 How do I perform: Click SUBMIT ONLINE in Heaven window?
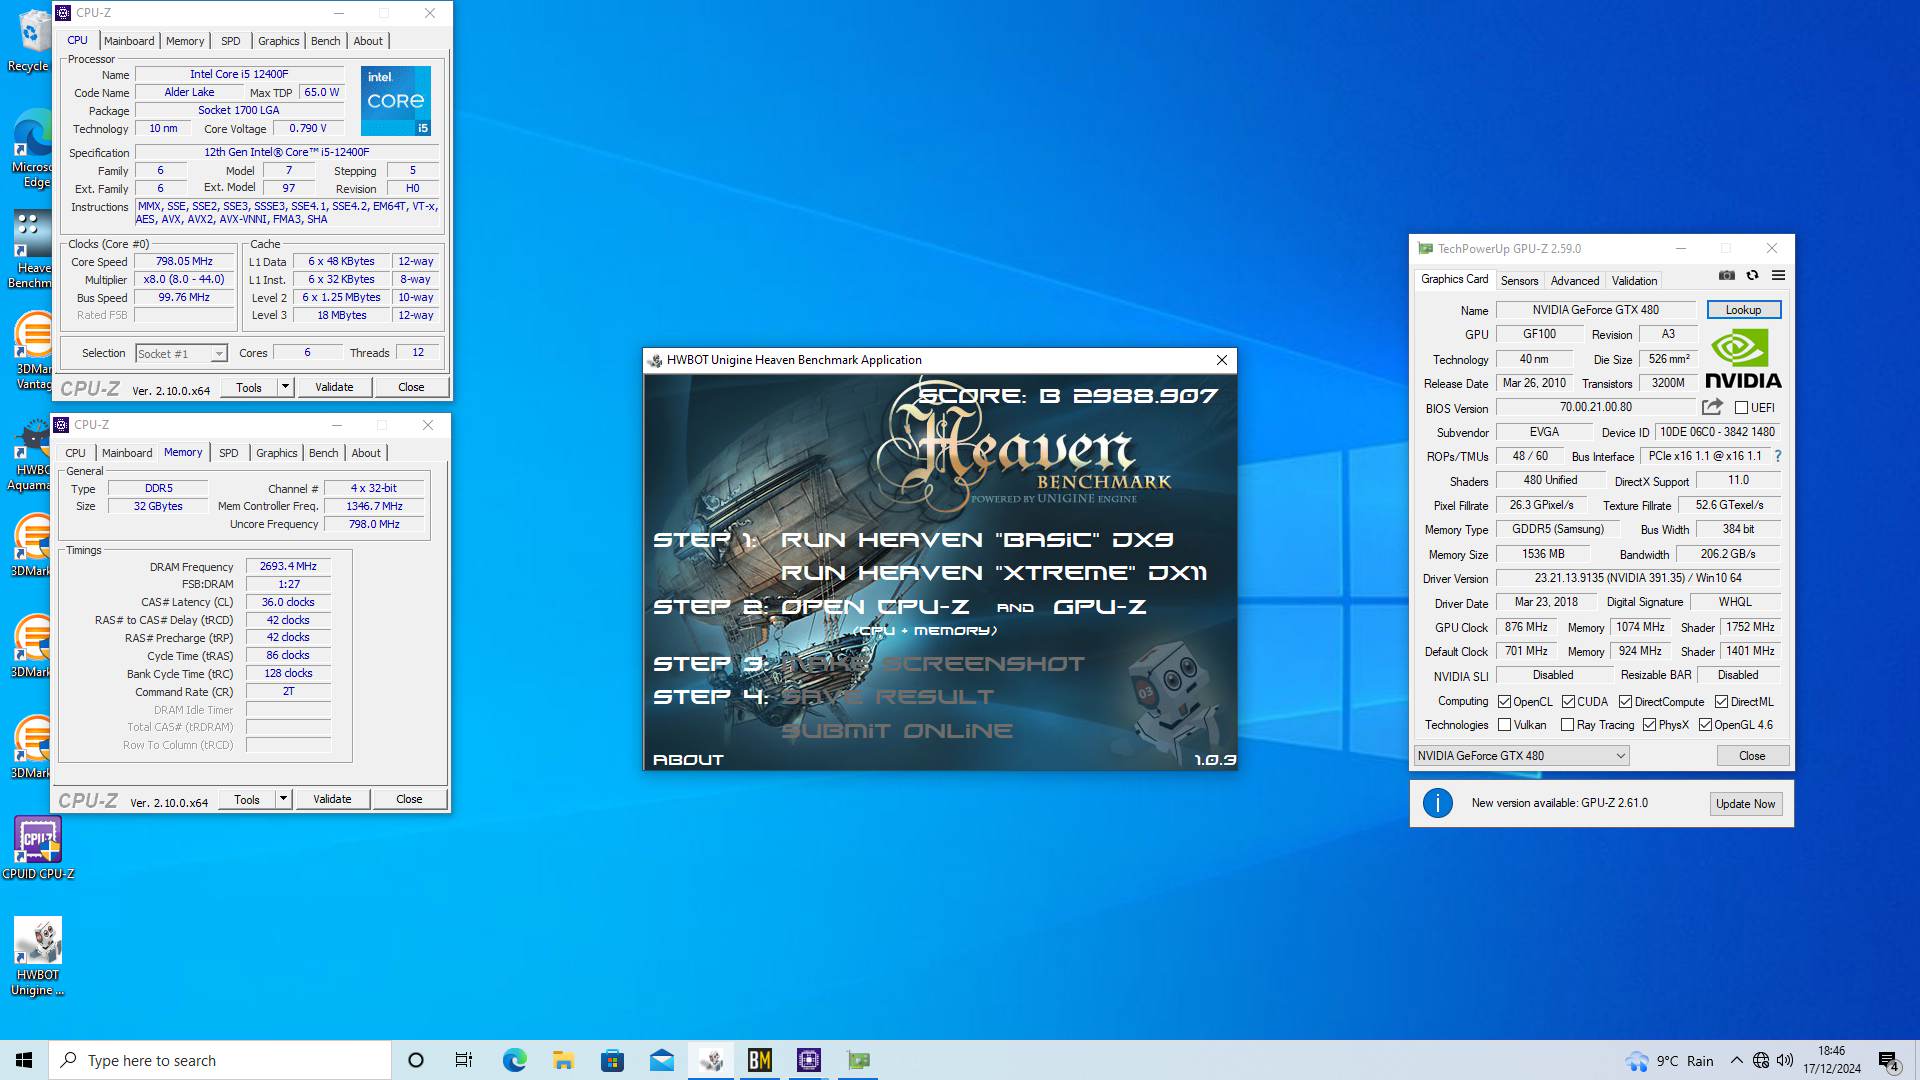click(x=897, y=731)
